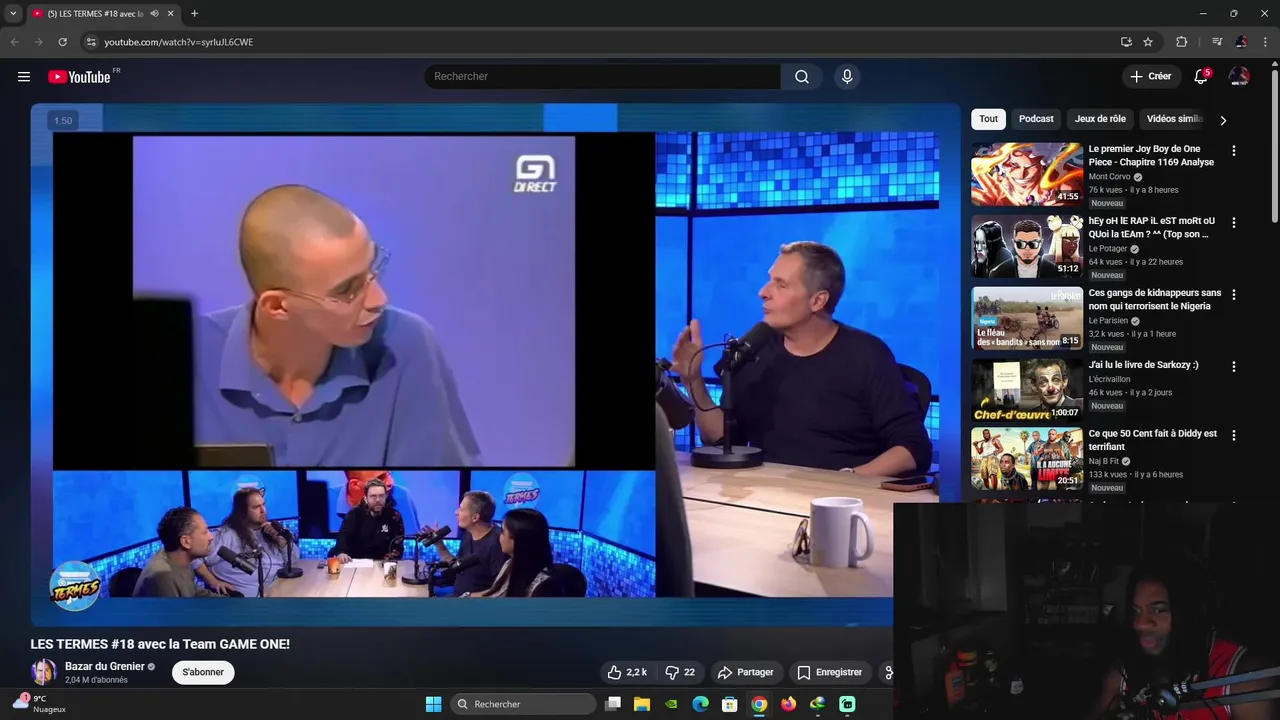This screenshot has width=1280, height=720.
Task: Open options for Joy Boy video
Action: click(1233, 151)
